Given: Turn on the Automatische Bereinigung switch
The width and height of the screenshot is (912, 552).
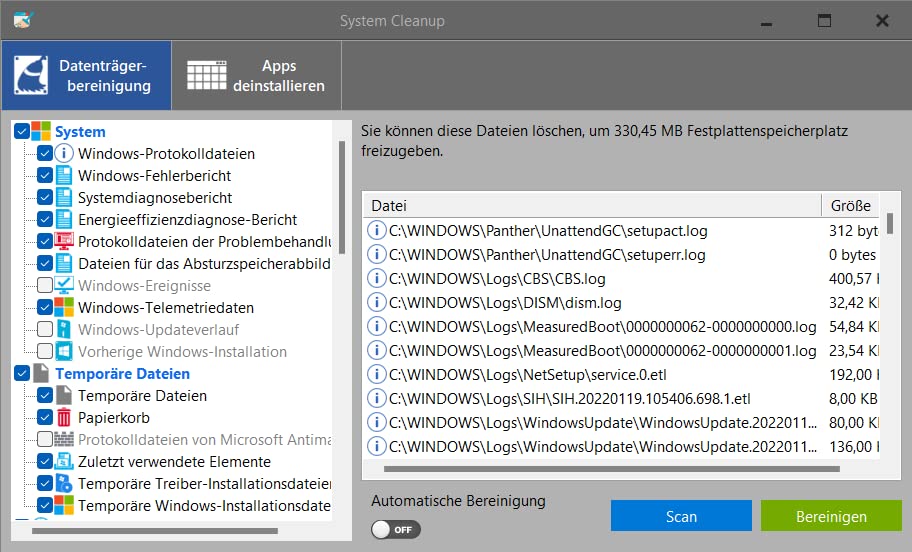Looking at the screenshot, I should 396,529.
